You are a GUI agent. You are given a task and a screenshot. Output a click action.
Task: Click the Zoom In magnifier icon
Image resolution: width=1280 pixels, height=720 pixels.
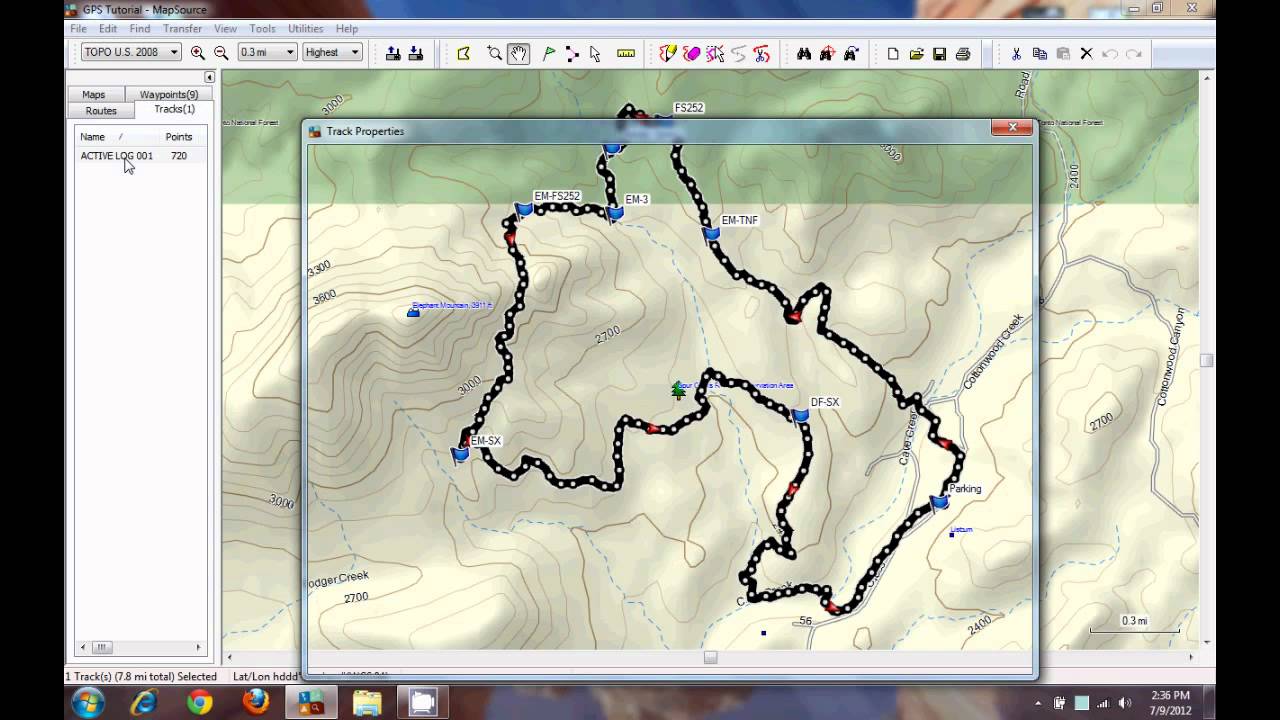(198, 53)
